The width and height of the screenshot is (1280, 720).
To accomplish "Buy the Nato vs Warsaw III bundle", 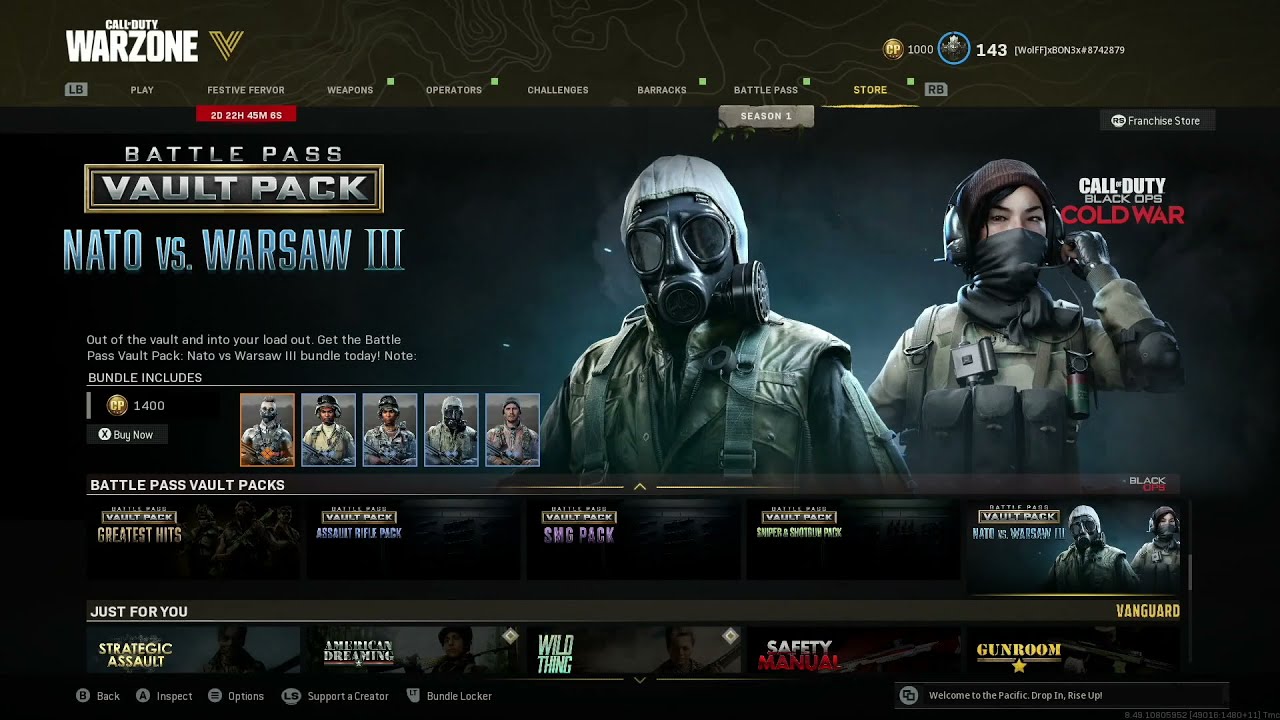I will click(127, 435).
